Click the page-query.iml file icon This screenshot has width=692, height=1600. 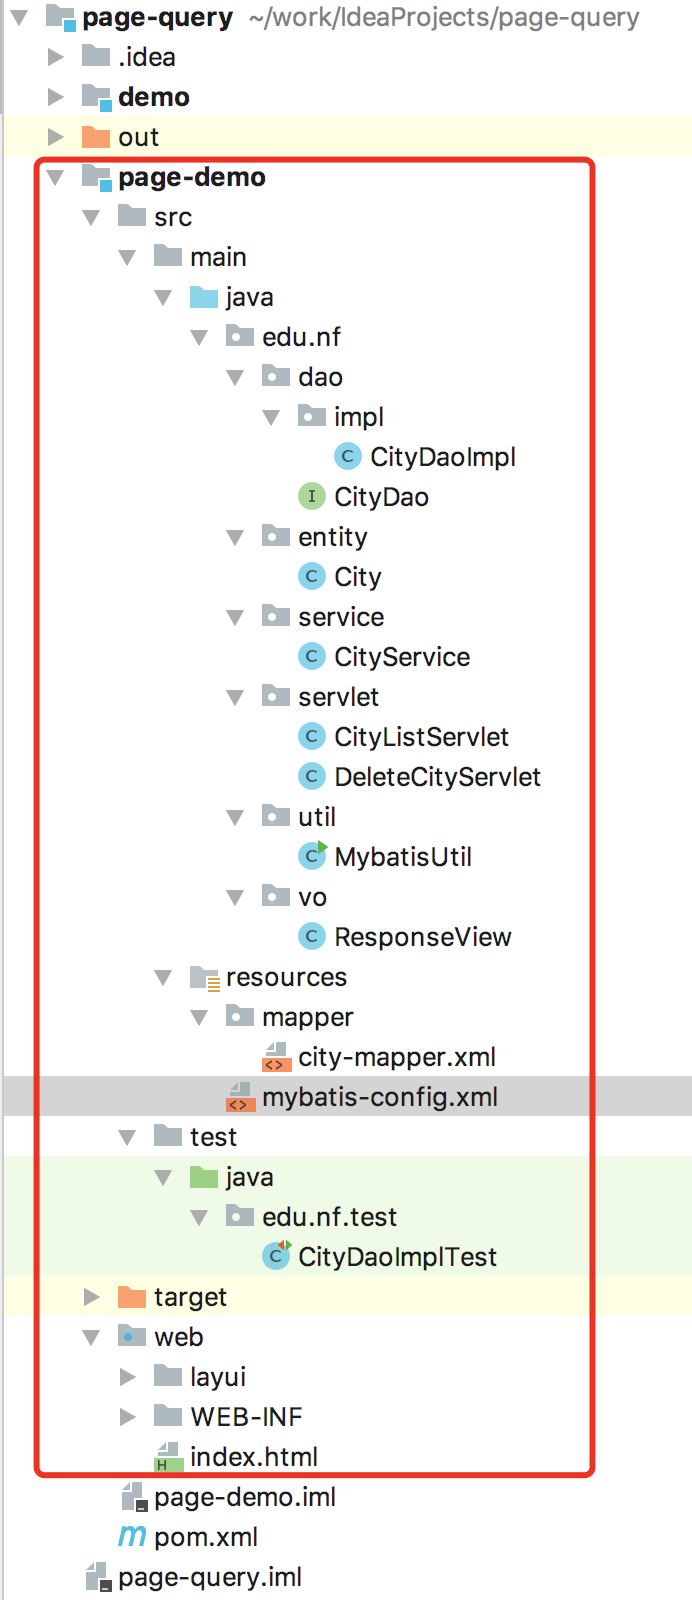pyautogui.click(x=97, y=1577)
